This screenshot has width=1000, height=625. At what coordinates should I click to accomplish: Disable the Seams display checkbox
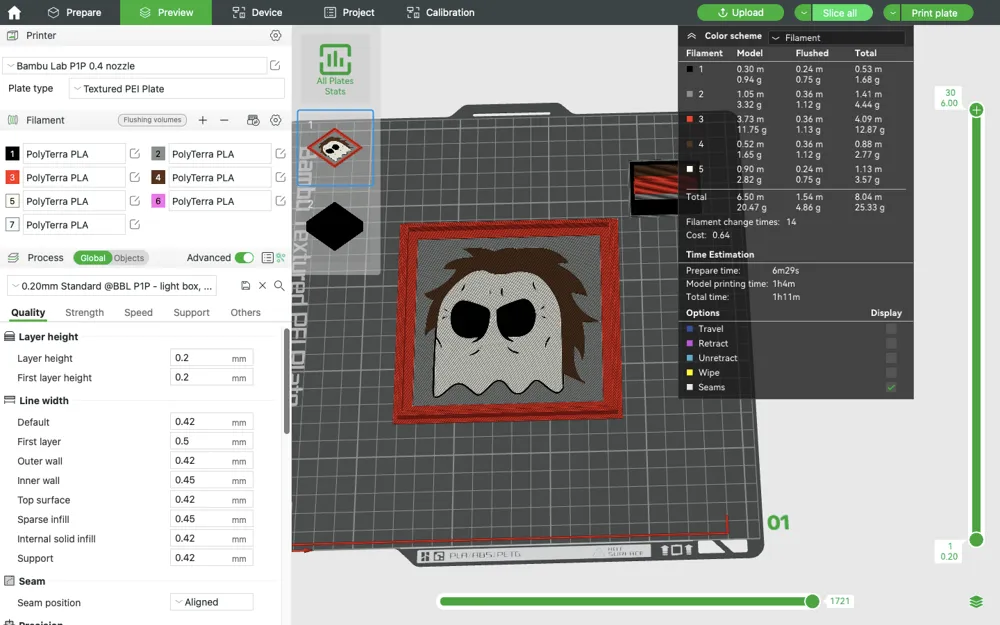891,387
